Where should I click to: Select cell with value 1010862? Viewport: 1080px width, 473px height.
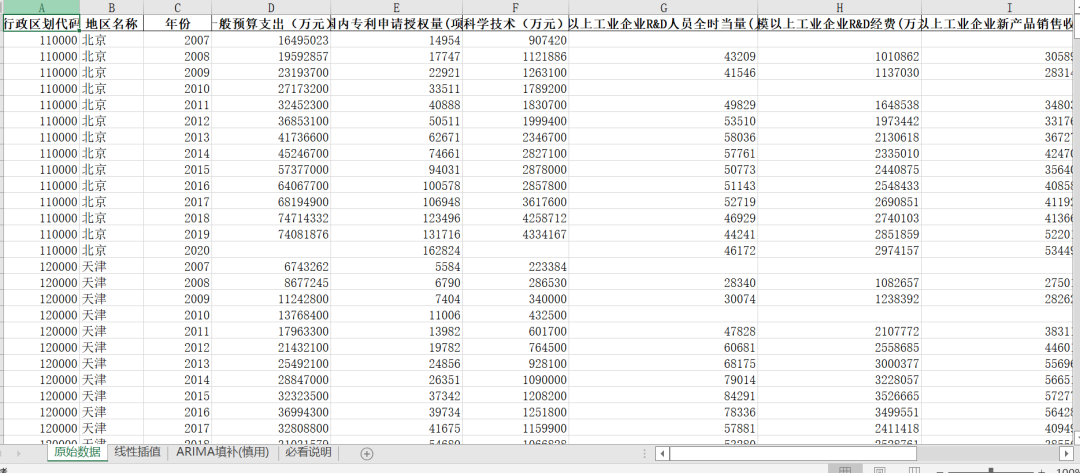click(840, 56)
